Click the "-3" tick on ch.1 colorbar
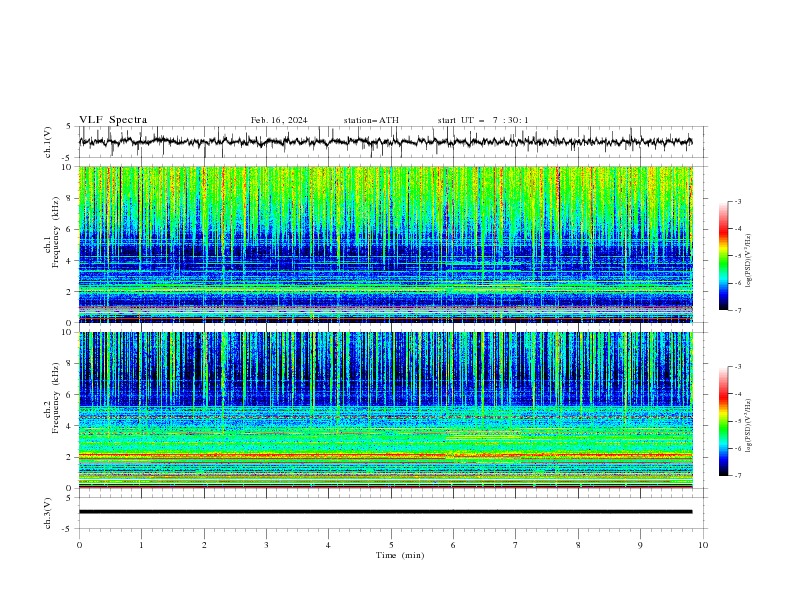Screen dimensions: 792x612 pyautogui.click(x=738, y=201)
